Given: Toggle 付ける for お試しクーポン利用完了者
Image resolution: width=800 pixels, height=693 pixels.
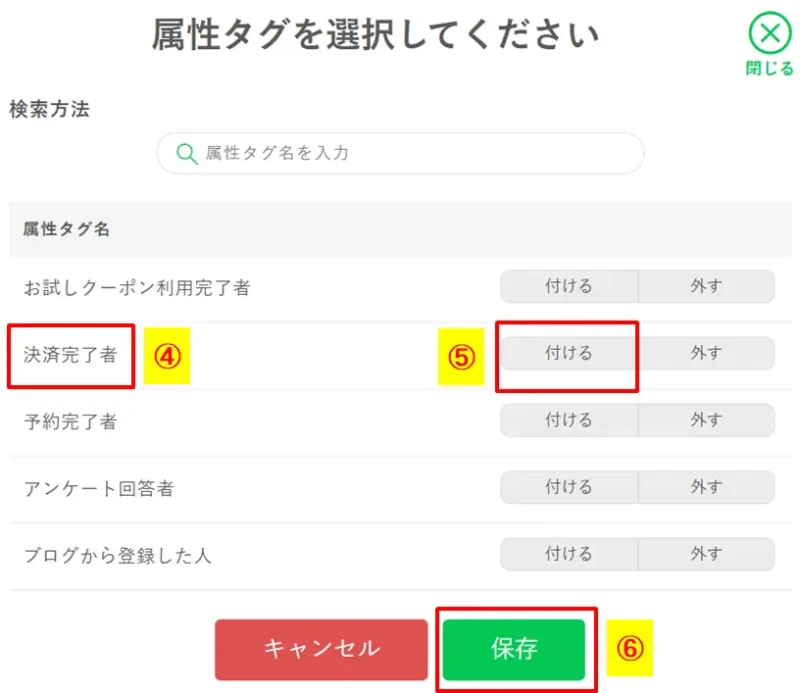Looking at the screenshot, I should click(567, 286).
